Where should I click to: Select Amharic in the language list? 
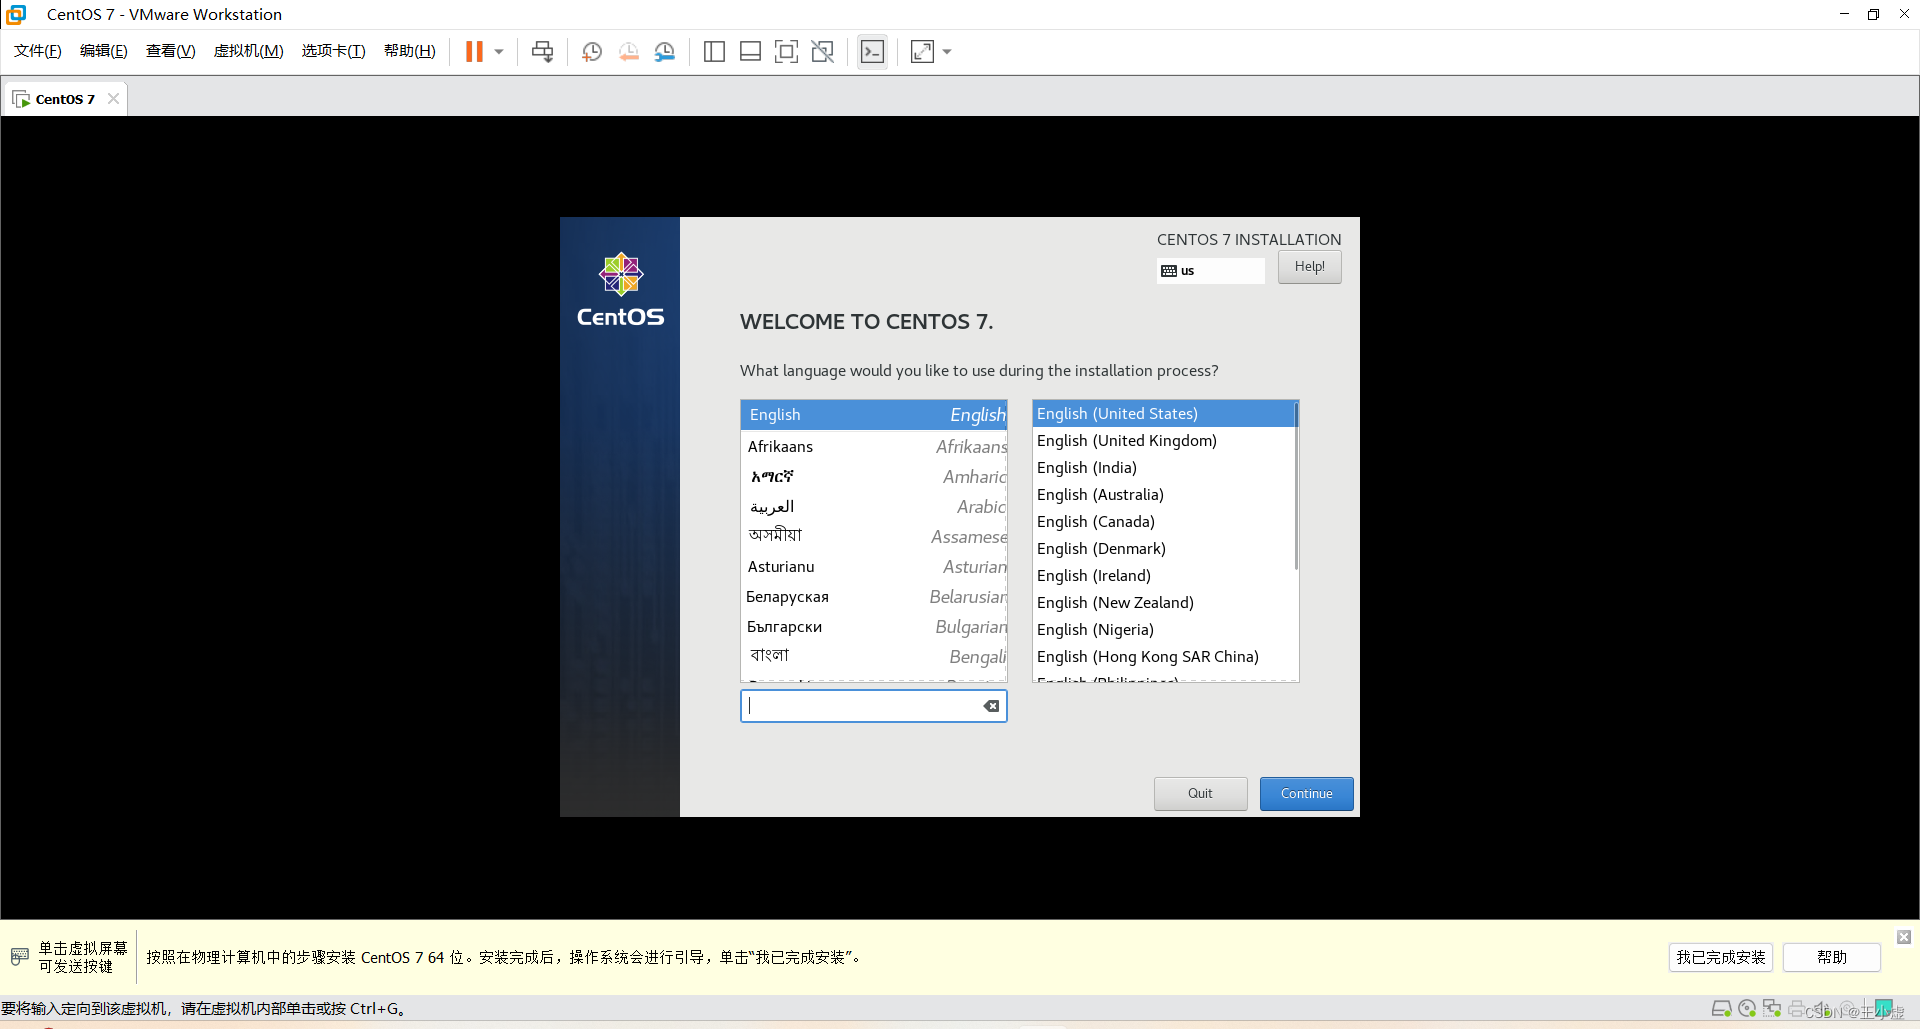click(874, 477)
